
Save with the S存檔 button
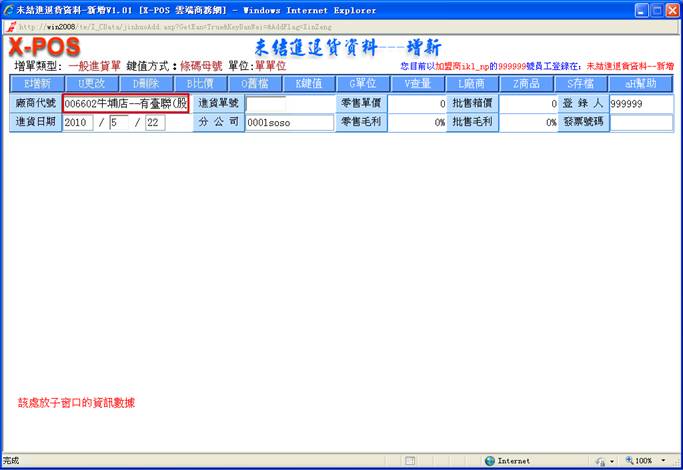click(581, 84)
